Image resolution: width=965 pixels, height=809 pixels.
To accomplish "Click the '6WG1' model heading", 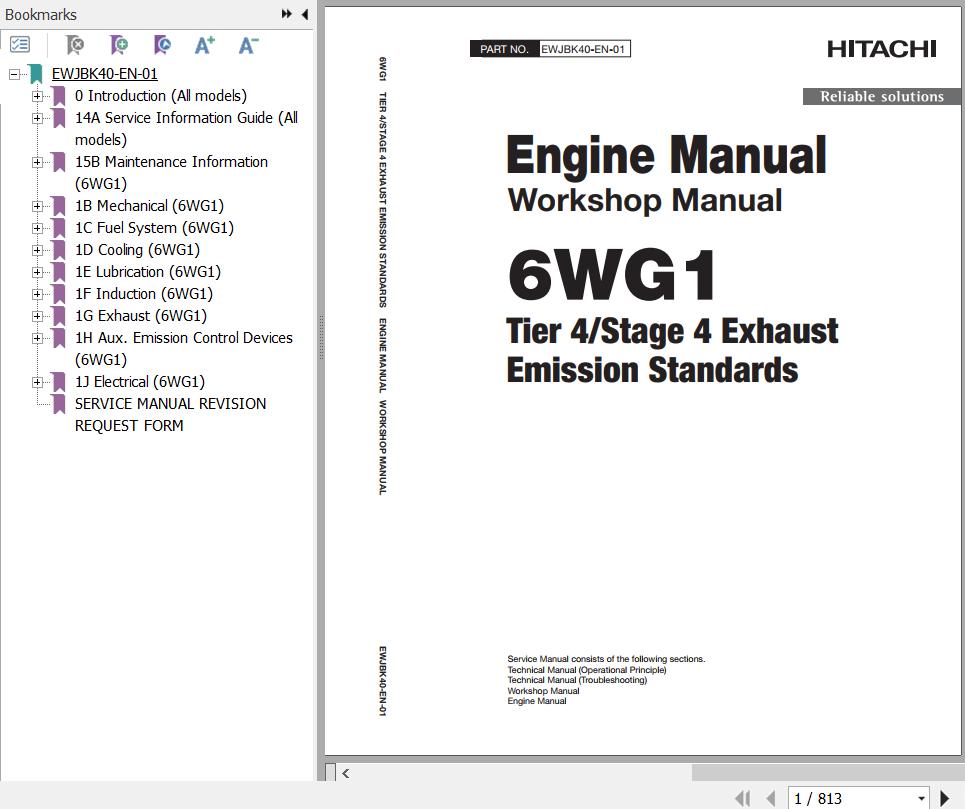I will point(612,274).
